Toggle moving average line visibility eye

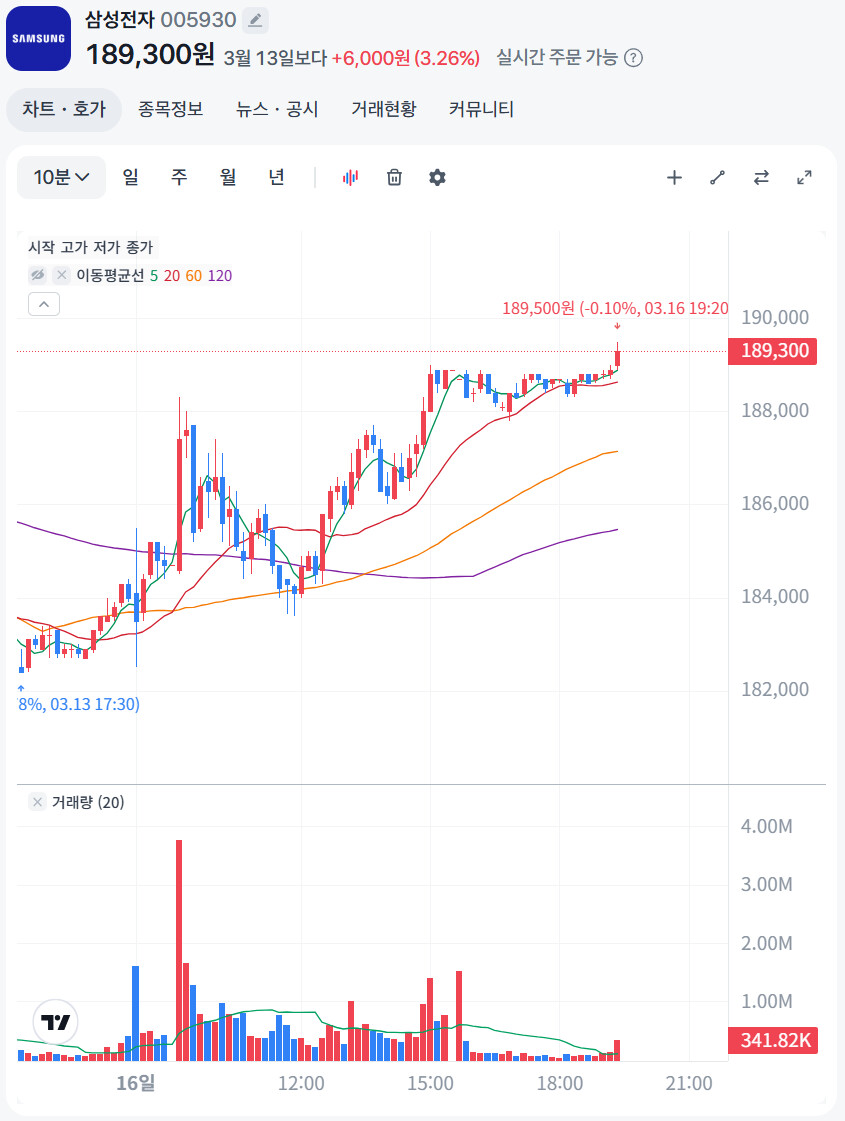click(38, 275)
